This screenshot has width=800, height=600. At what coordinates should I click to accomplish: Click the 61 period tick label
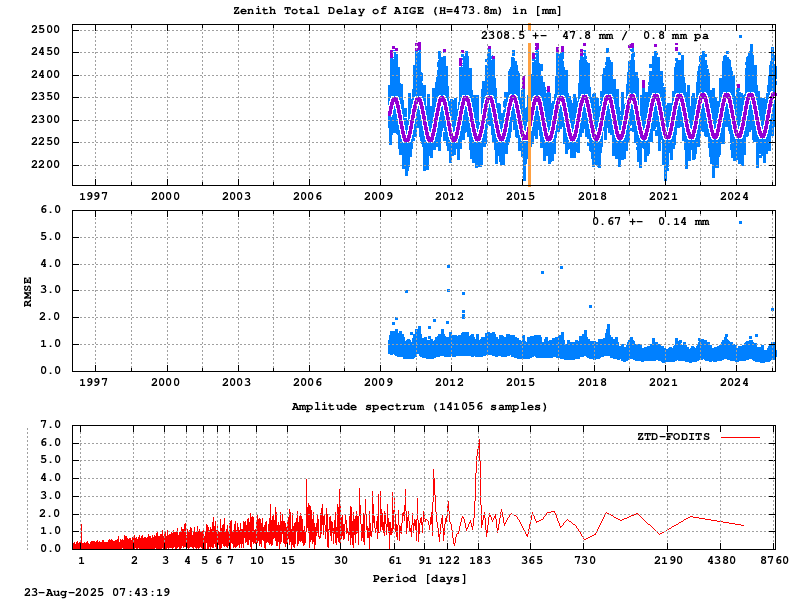[x=395, y=561]
